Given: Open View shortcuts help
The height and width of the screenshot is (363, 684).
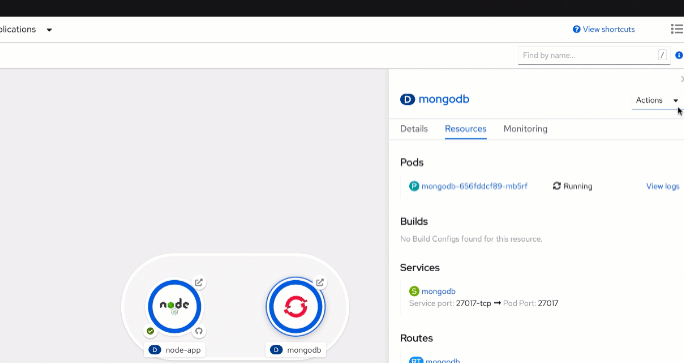Looking at the screenshot, I should click(609, 29).
